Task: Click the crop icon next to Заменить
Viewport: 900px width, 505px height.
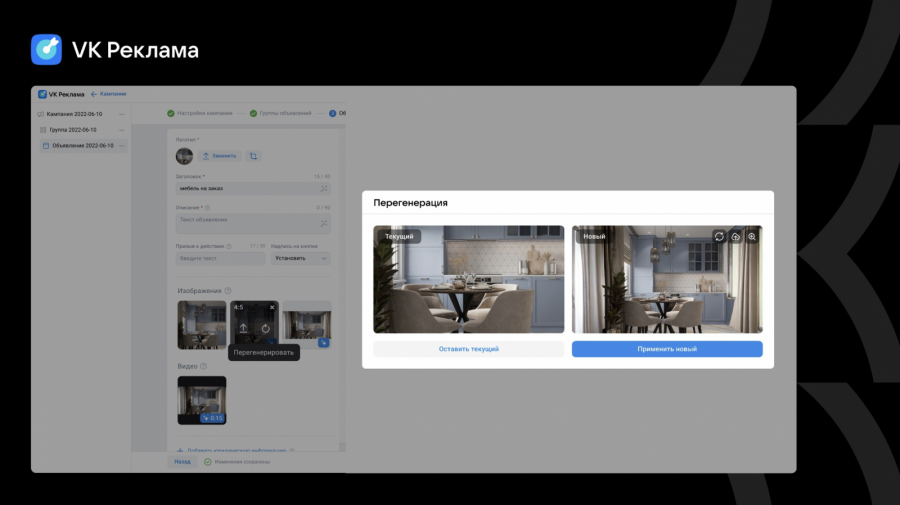Action: point(253,156)
